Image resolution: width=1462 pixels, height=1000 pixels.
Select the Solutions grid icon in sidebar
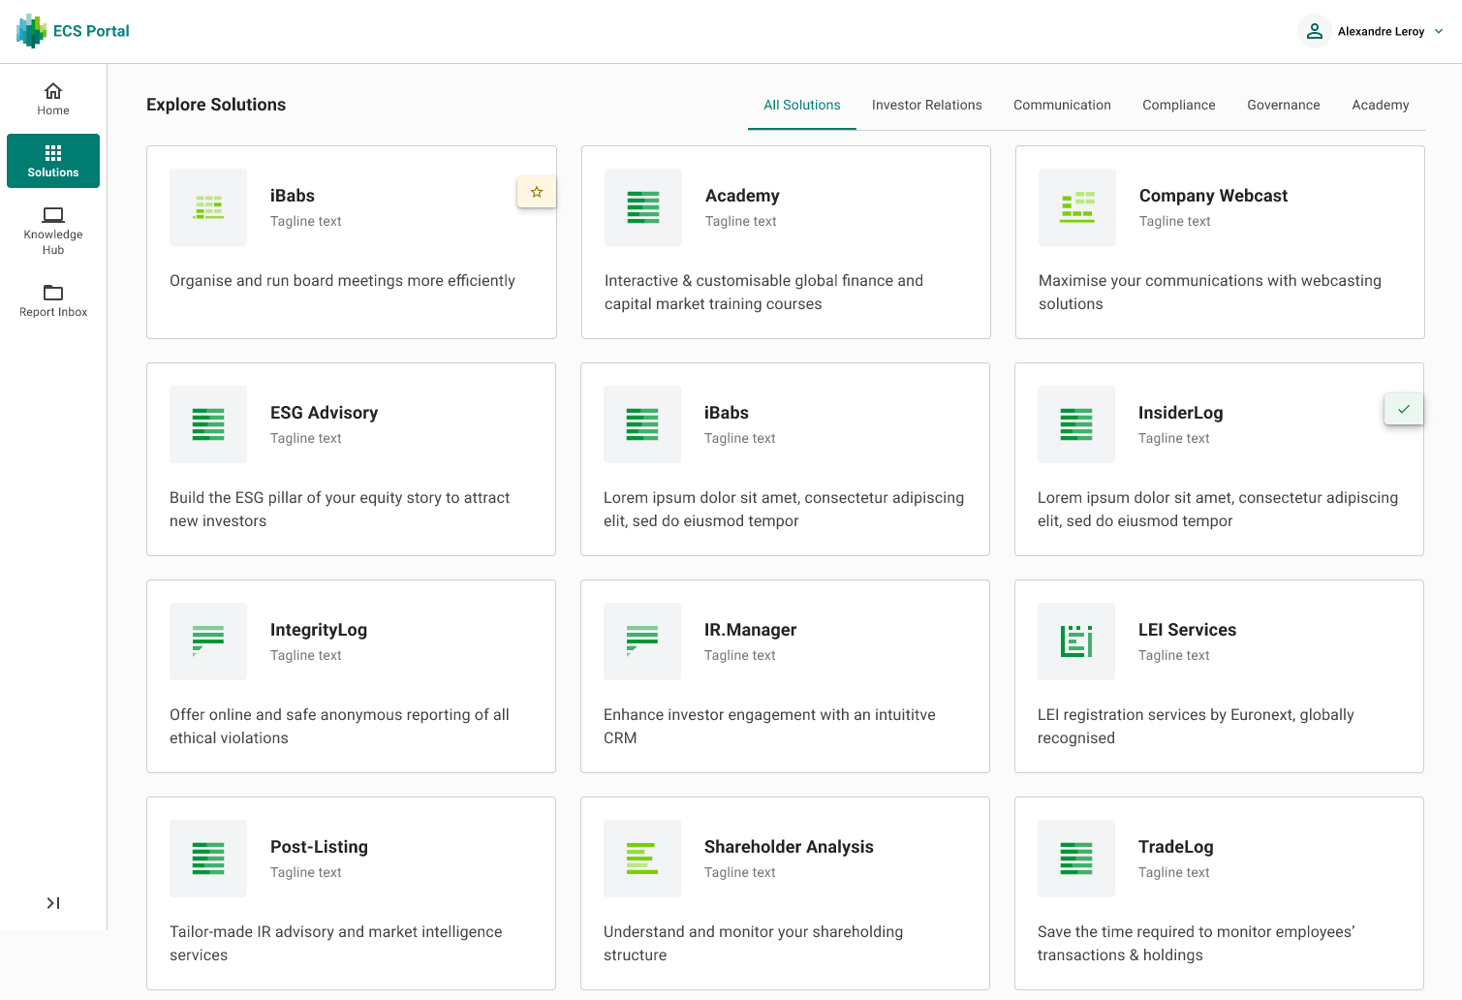pyautogui.click(x=53, y=153)
